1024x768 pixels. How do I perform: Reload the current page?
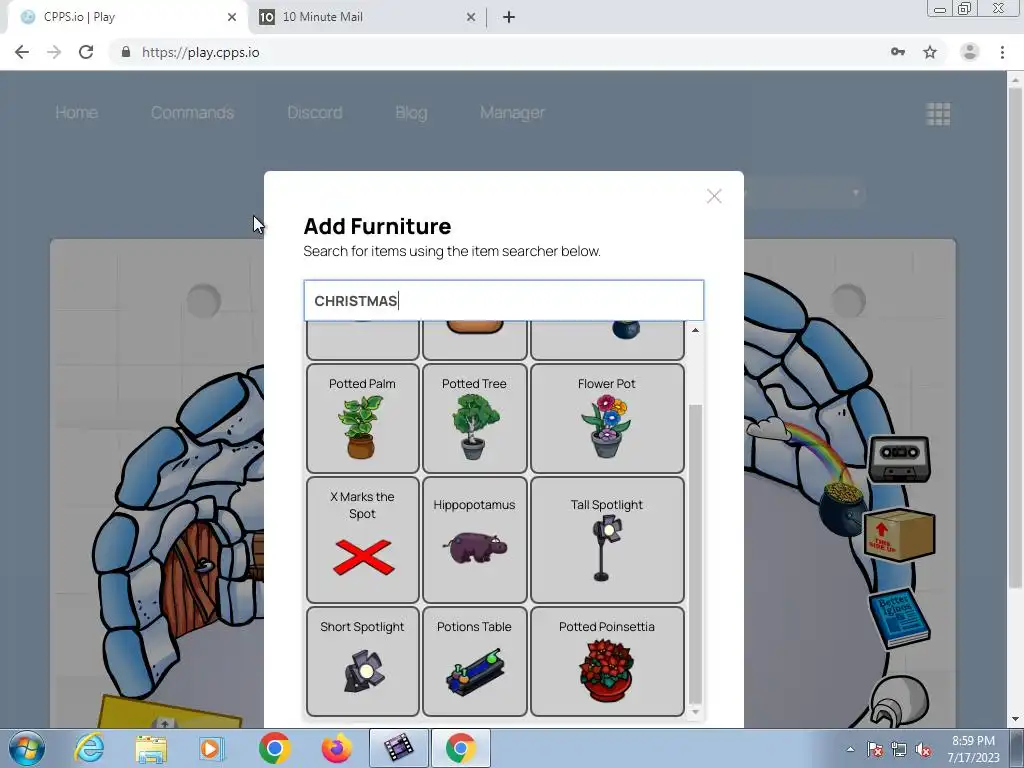(x=86, y=52)
